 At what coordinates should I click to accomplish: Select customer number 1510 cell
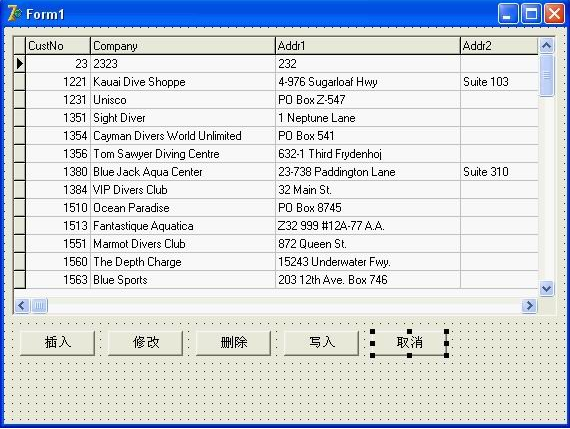pos(58,208)
